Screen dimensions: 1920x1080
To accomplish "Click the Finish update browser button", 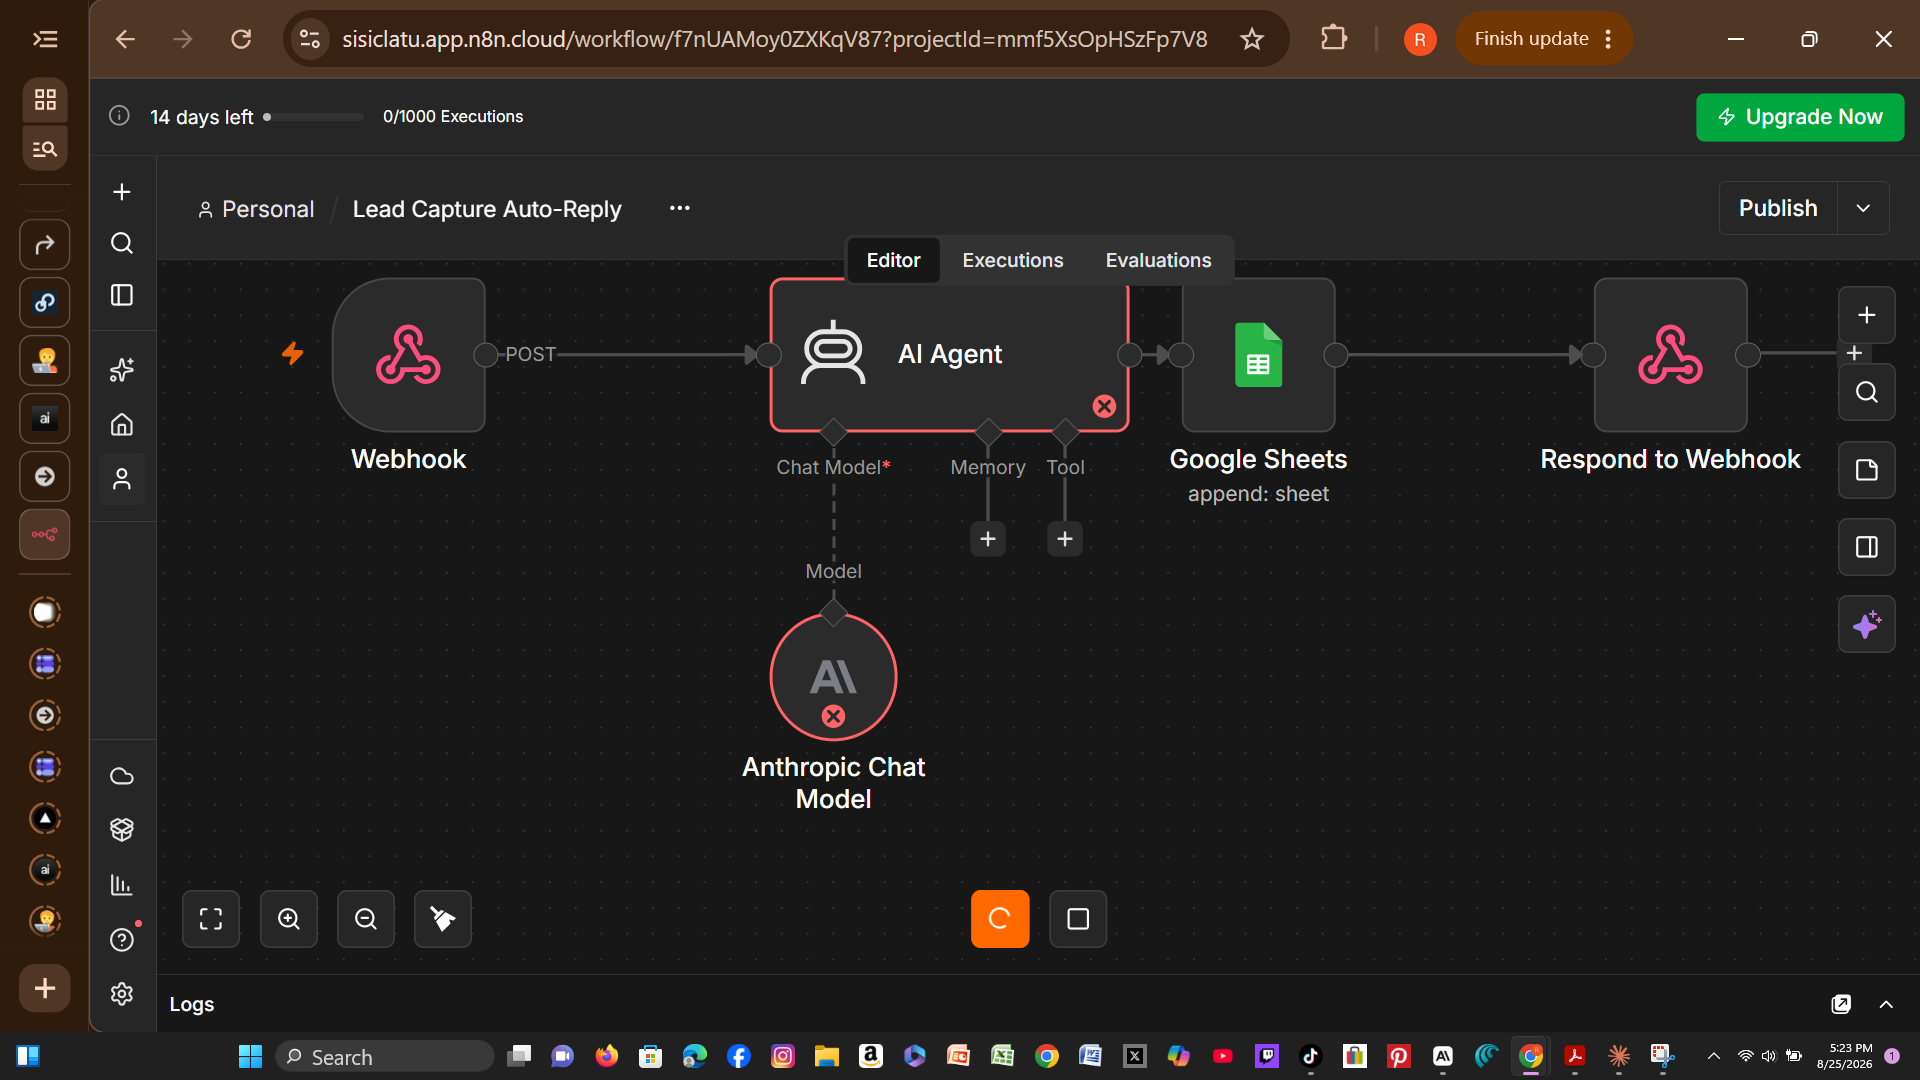I will pos(1543,39).
